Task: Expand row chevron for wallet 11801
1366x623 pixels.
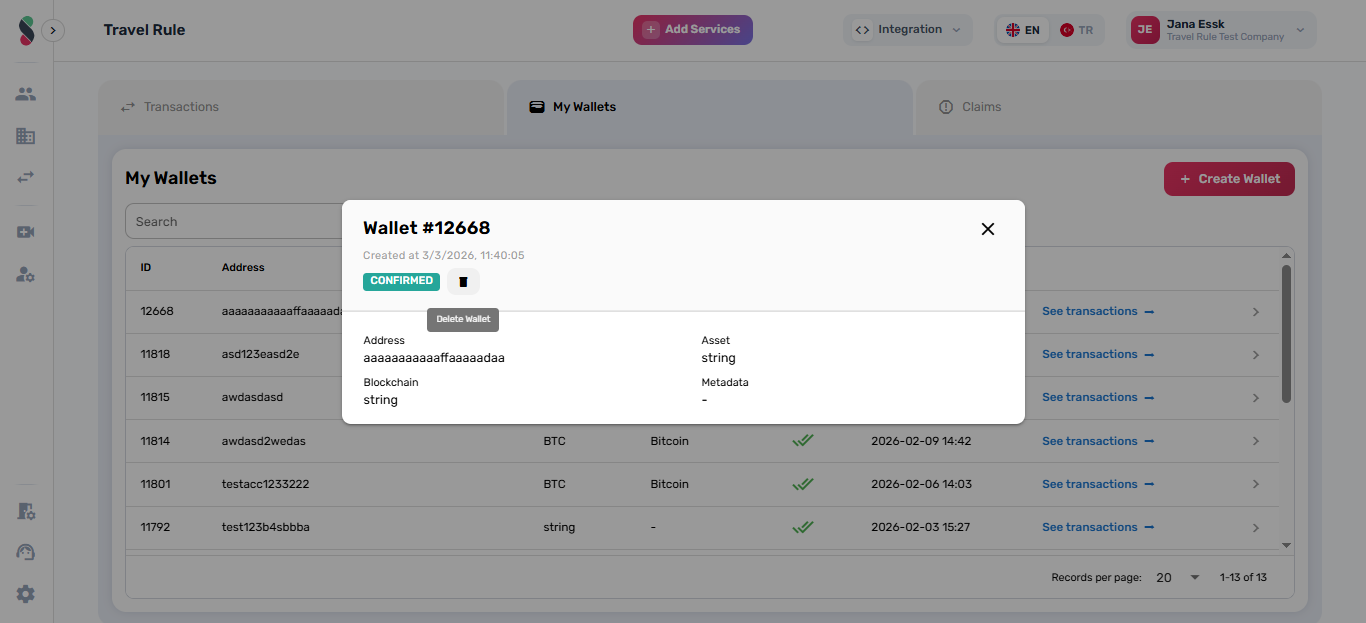Action: pyautogui.click(x=1256, y=484)
